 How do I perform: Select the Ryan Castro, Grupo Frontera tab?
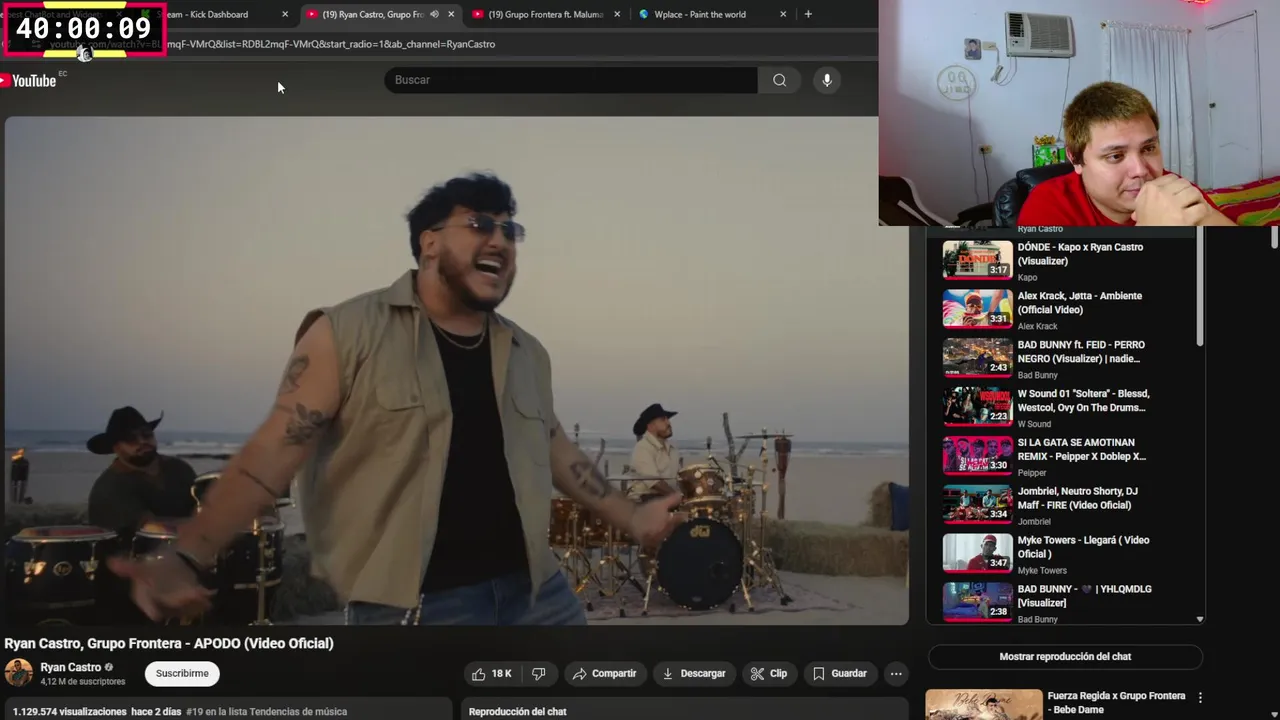point(373,14)
